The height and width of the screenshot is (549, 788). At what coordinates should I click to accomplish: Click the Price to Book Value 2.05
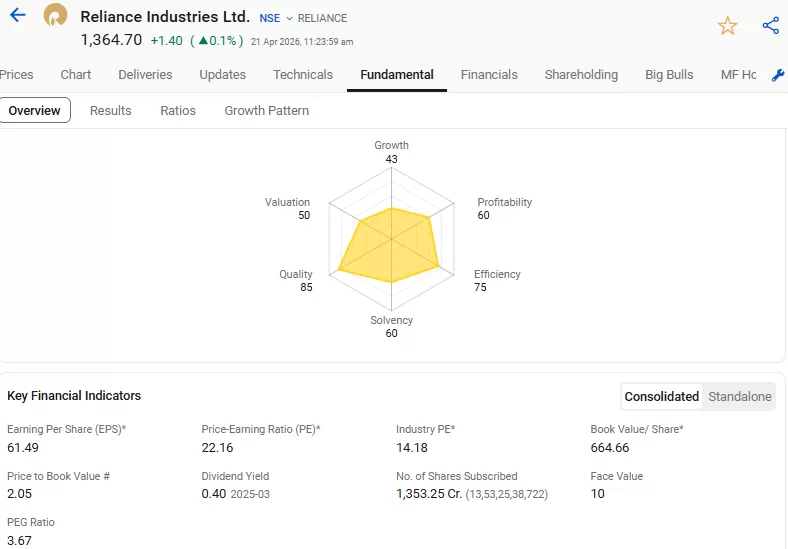point(20,494)
